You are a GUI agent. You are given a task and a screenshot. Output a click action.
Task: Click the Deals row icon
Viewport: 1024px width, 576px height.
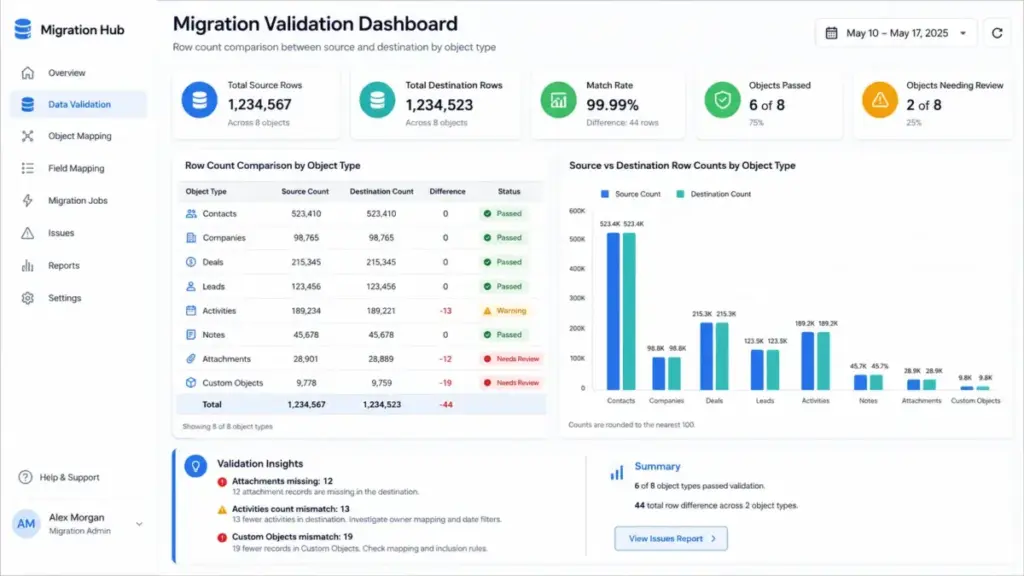click(191, 262)
